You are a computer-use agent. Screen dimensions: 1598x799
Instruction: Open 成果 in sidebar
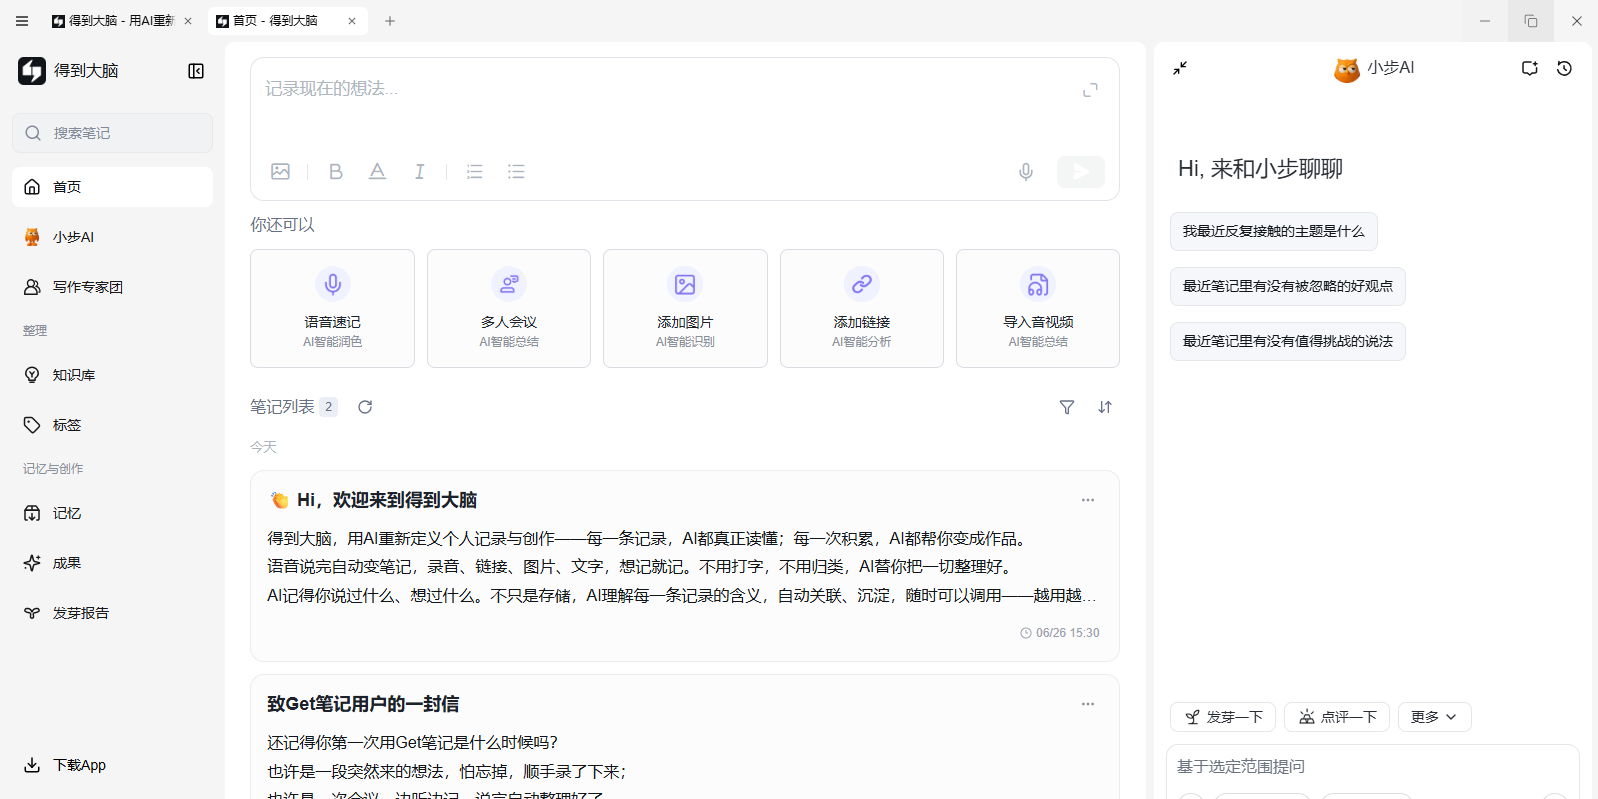pos(112,563)
